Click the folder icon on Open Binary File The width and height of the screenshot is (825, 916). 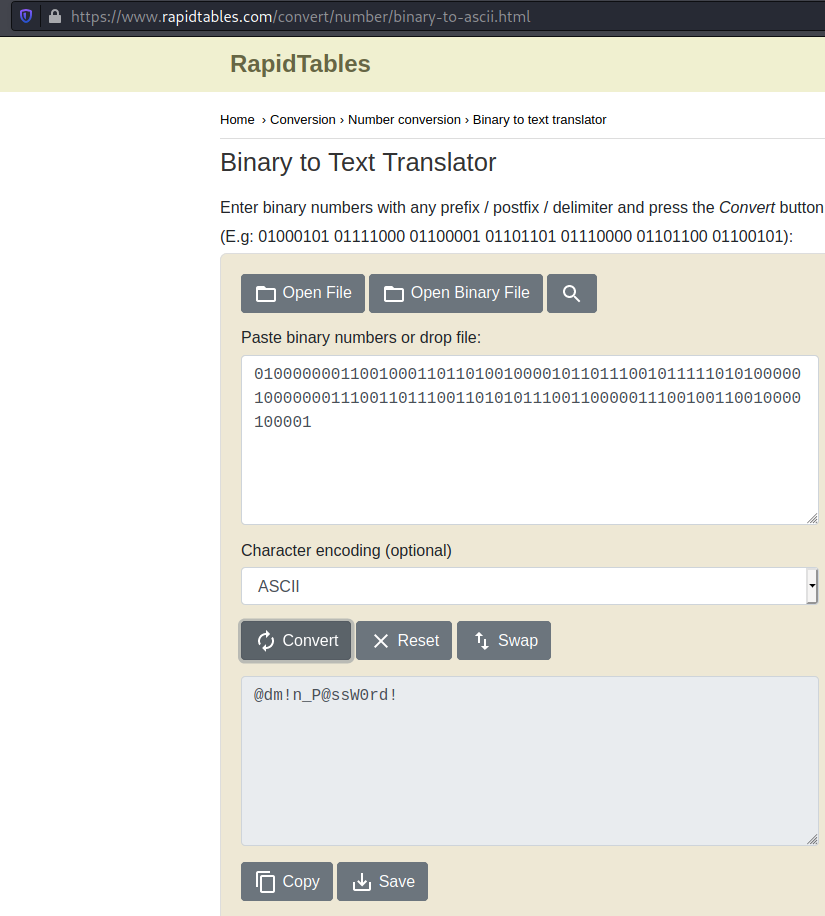coord(393,293)
